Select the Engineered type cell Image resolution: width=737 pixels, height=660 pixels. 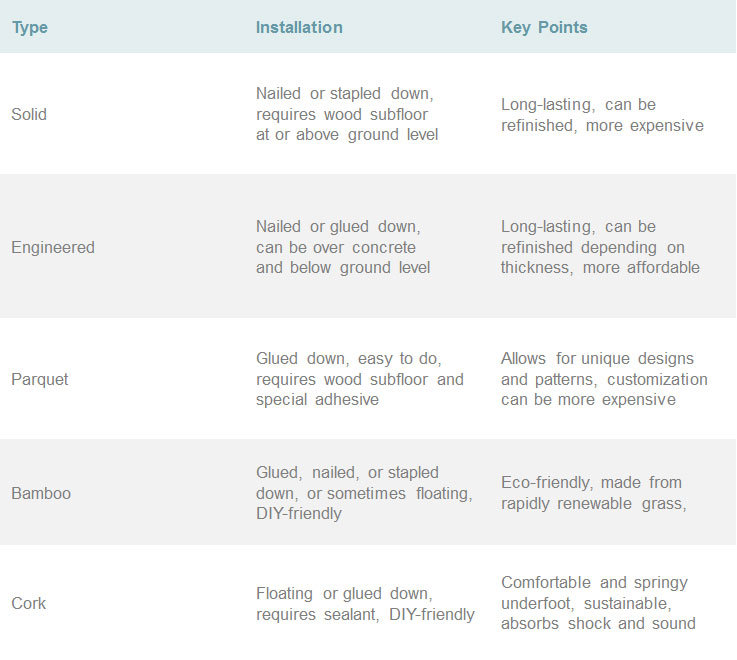coord(51,247)
